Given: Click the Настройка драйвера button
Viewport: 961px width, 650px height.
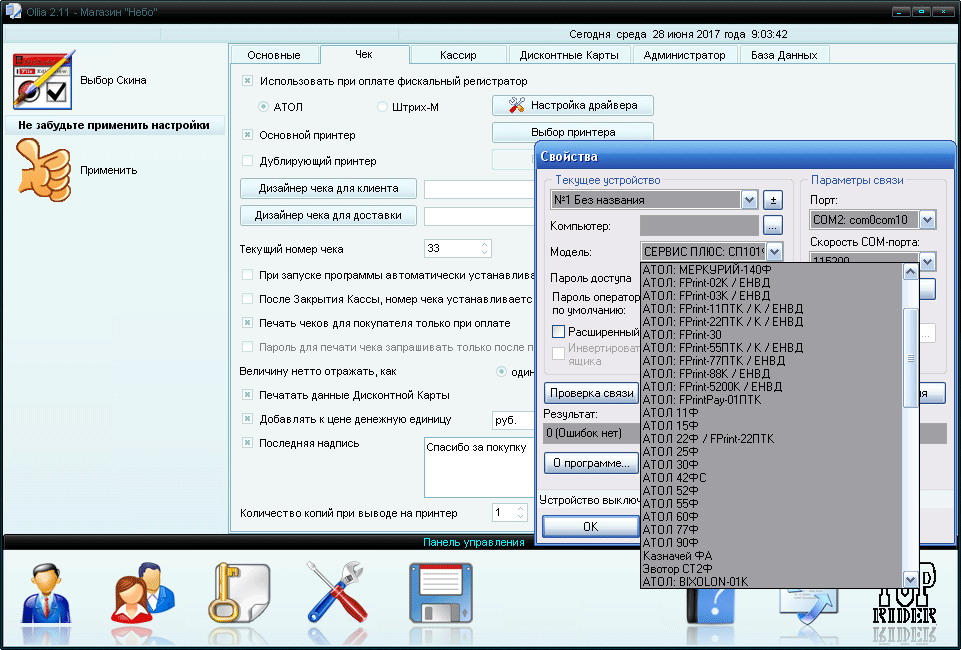Looking at the screenshot, I should pos(573,105).
